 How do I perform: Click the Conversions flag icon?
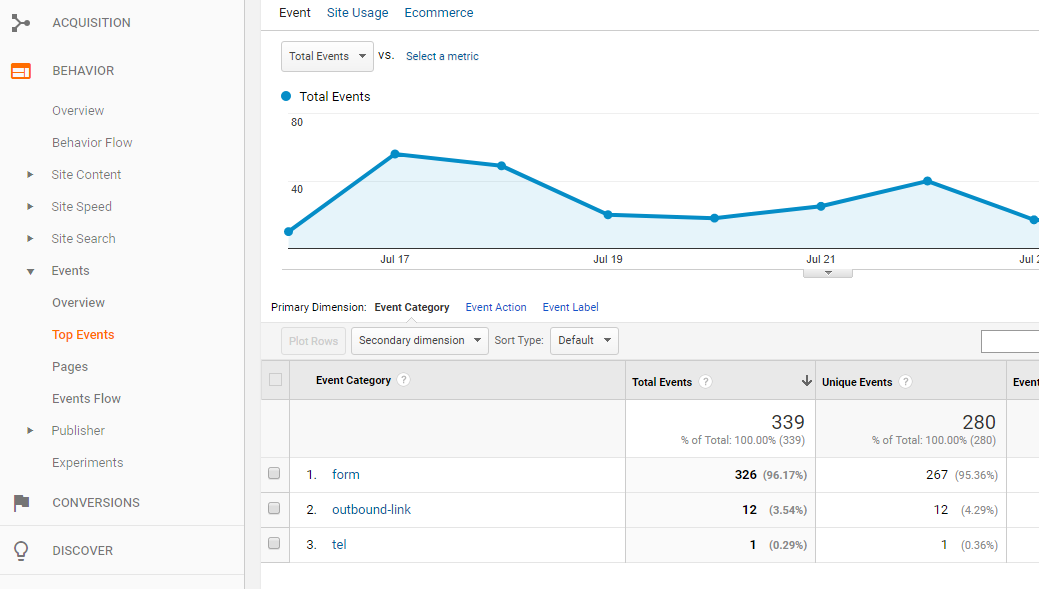coord(21,503)
